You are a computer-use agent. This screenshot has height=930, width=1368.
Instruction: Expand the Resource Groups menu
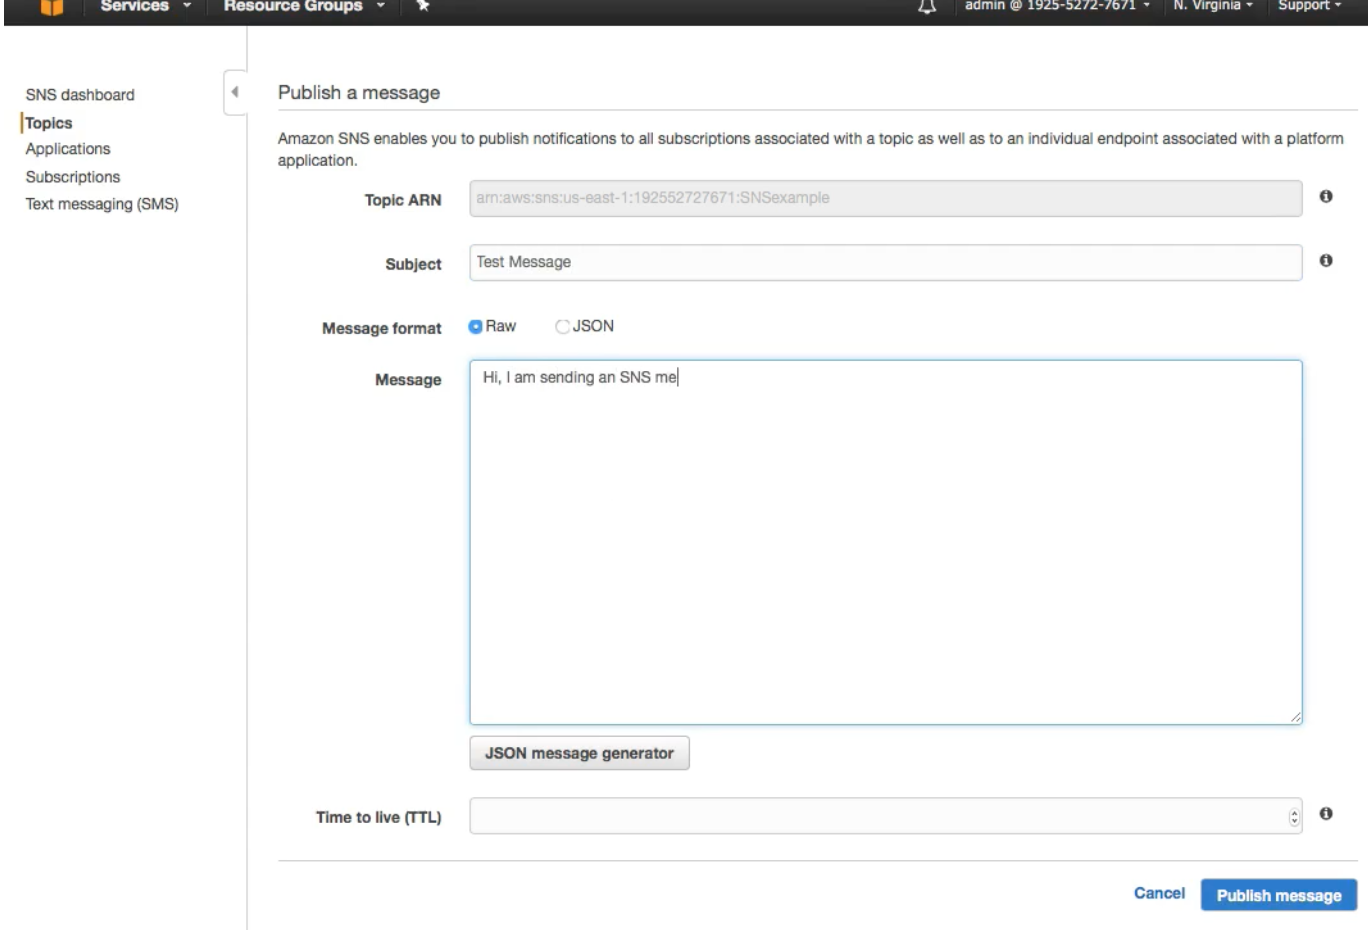pos(303,7)
